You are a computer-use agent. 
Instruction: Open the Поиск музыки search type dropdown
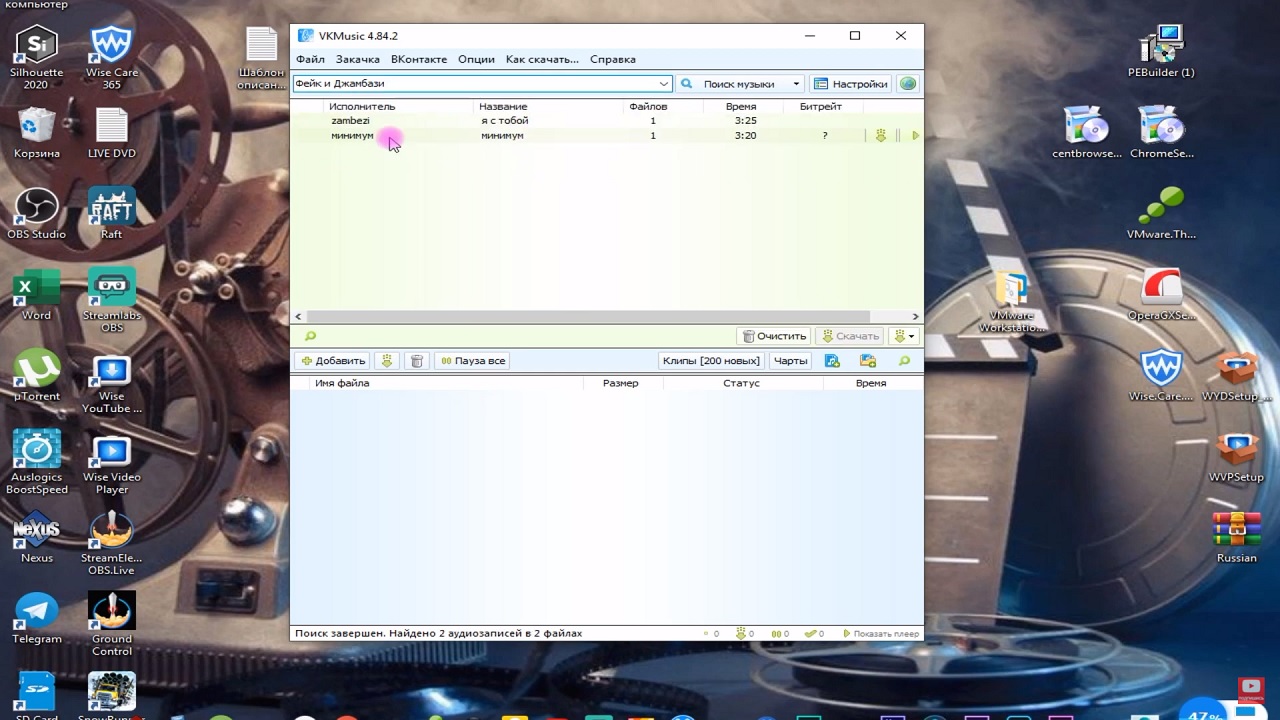(x=796, y=84)
